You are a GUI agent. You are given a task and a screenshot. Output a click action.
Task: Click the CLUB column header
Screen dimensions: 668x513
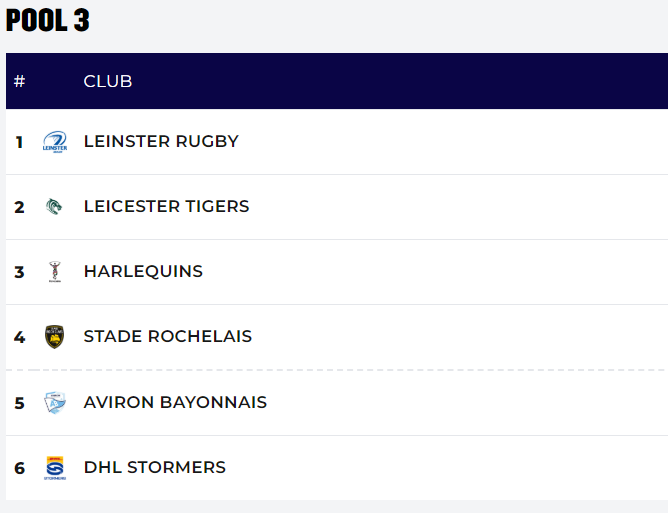pyautogui.click(x=108, y=81)
